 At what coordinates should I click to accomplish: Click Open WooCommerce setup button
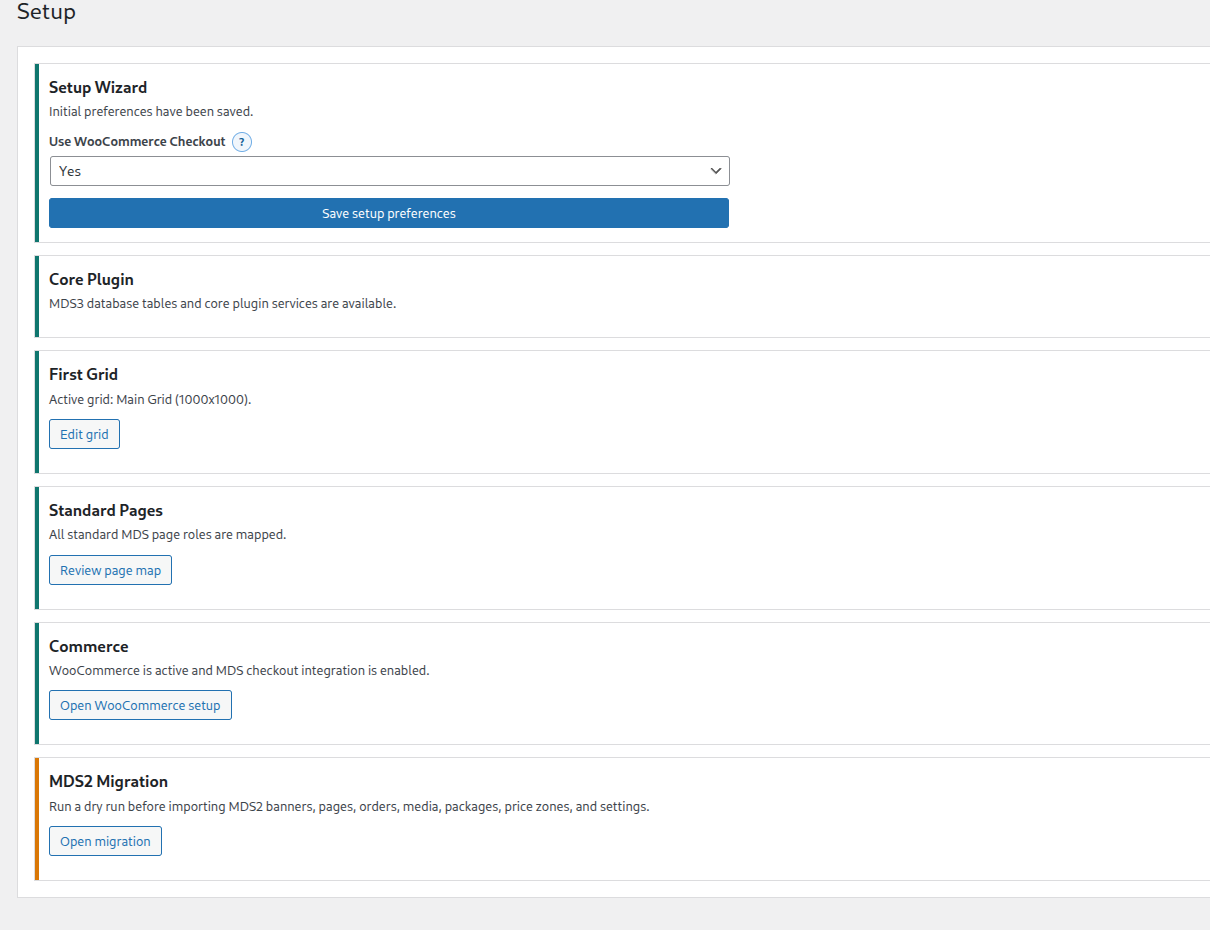[140, 705]
